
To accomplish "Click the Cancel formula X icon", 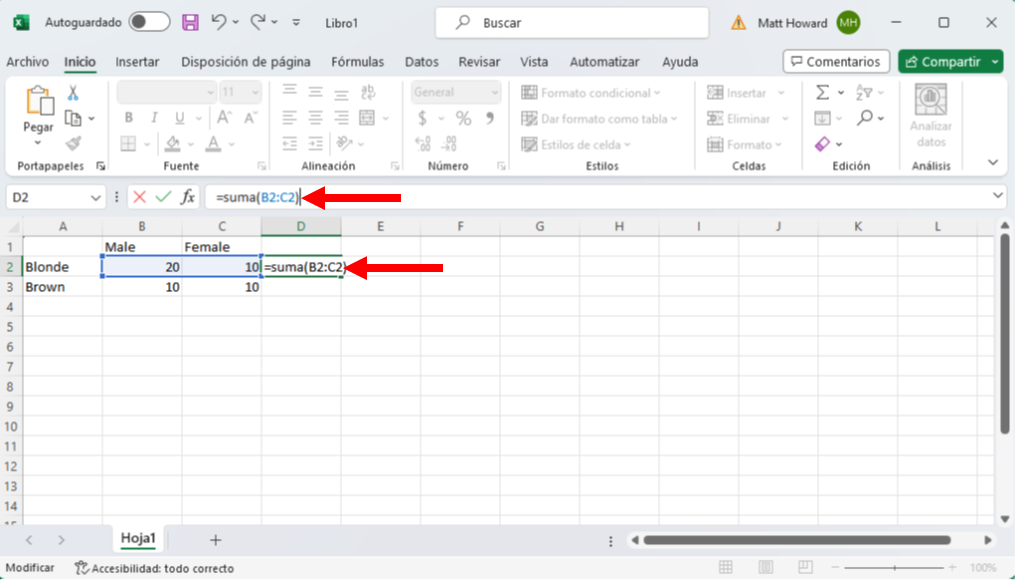I will [x=139, y=197].
